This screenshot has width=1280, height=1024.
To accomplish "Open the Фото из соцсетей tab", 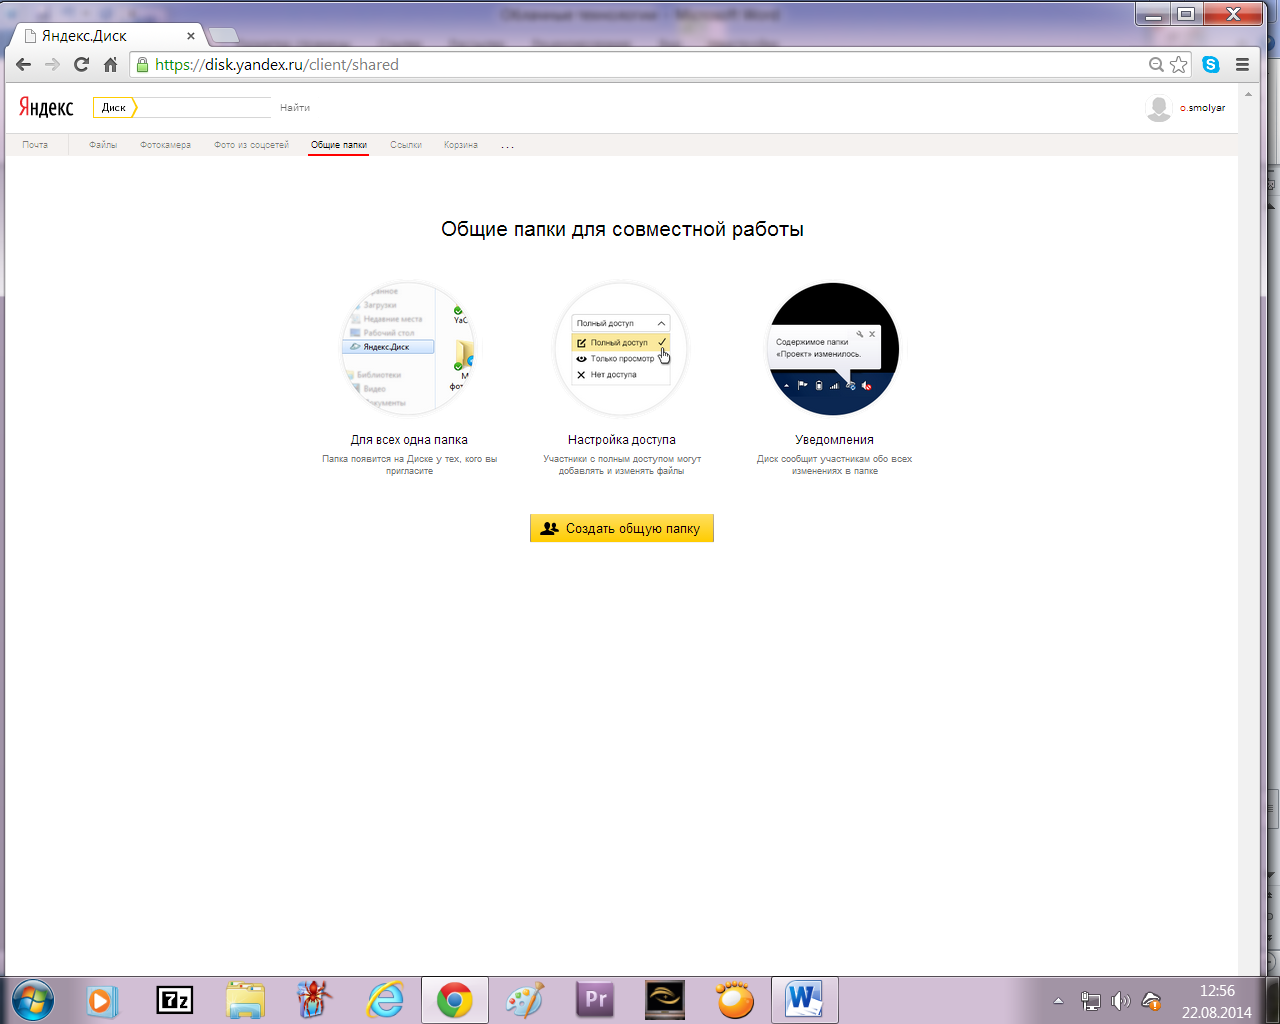I will 251,145.
